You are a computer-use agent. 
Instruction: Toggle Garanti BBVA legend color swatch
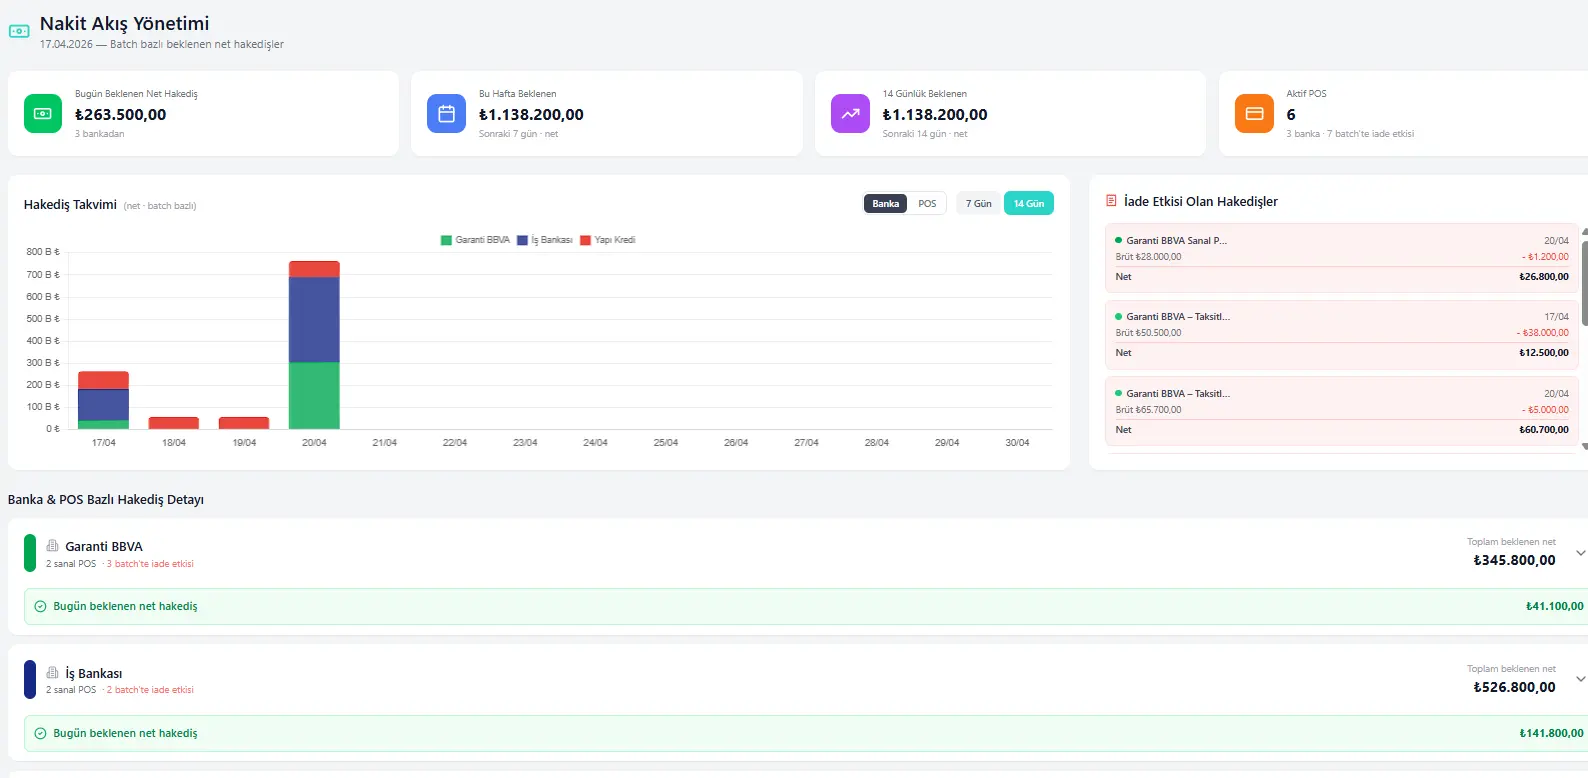tap(446, 240)
